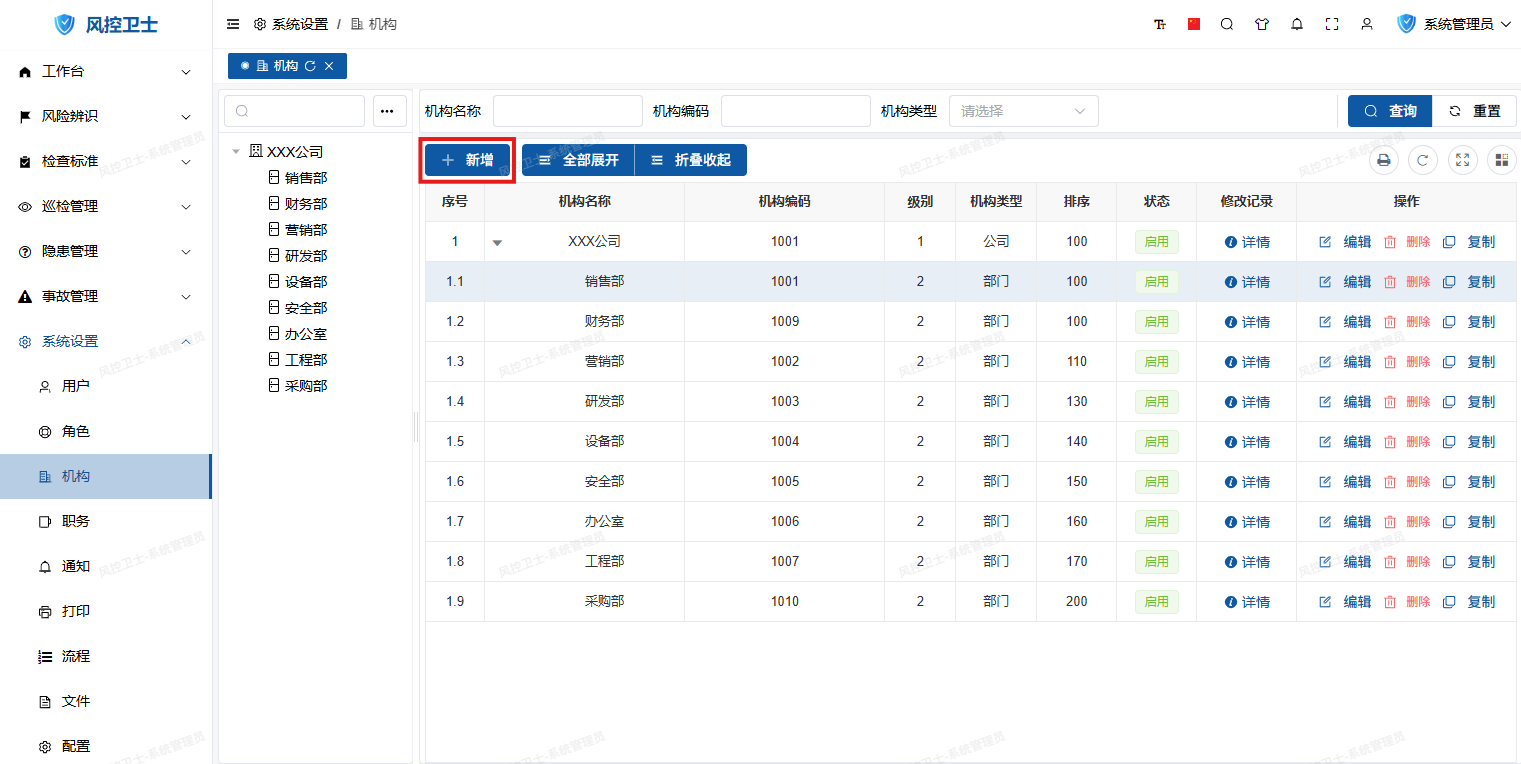
Task: Click the 查询 search button
Action: (x=1390, y=111)
